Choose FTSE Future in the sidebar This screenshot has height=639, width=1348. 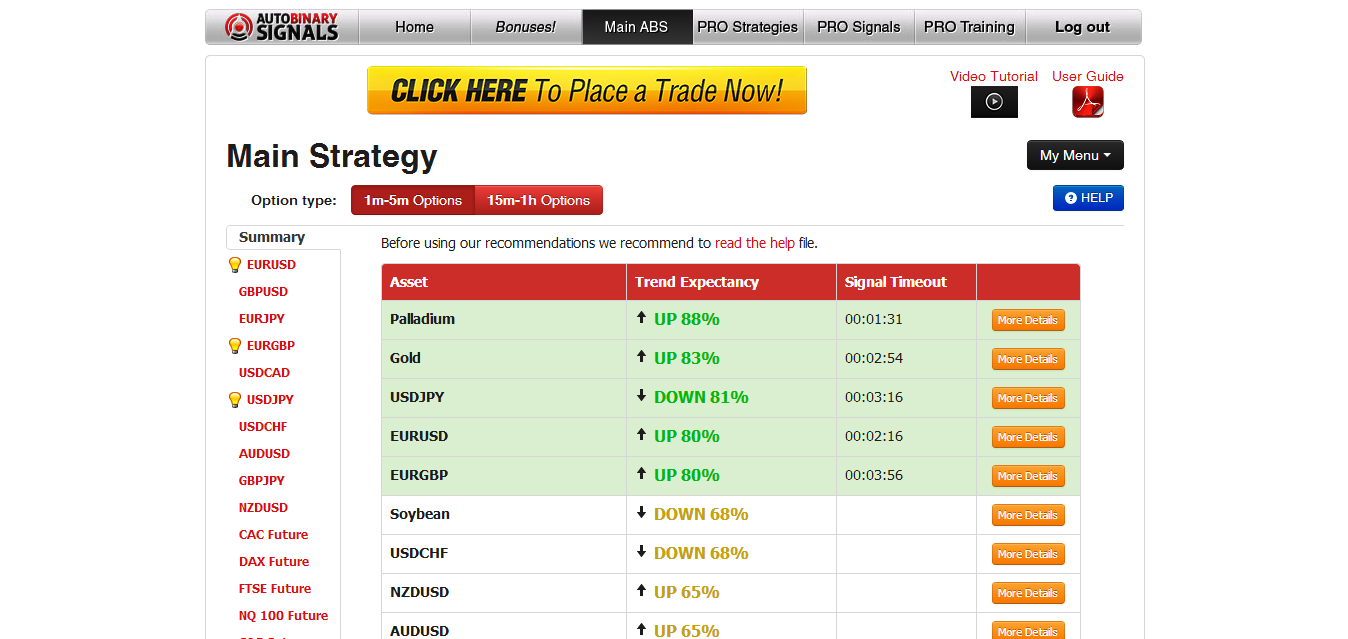click(x=275, y=589)
